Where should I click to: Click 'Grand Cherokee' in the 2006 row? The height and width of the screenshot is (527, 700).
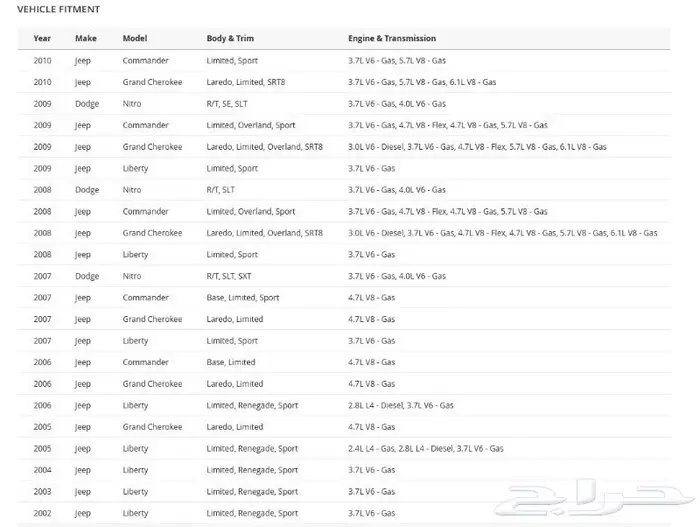152,384
